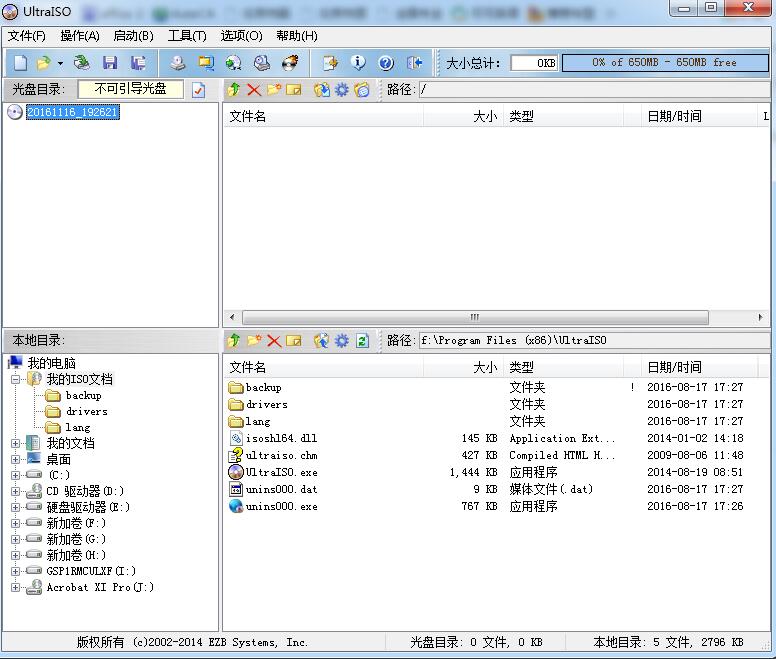Click the Convert image format icon
776x659 pixels.
point(233,63)
